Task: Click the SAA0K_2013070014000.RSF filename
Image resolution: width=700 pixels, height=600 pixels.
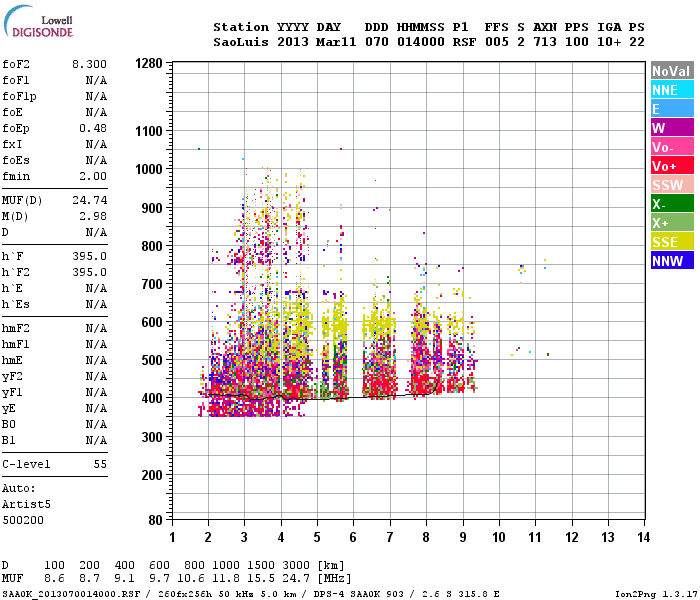Action: point(71,594)
